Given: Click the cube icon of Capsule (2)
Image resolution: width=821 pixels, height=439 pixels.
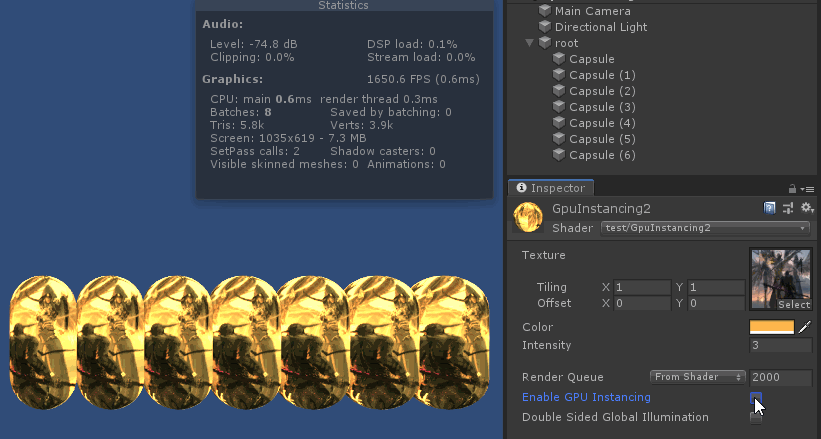Looking at the screenshot, I should [x=559, y=91].
